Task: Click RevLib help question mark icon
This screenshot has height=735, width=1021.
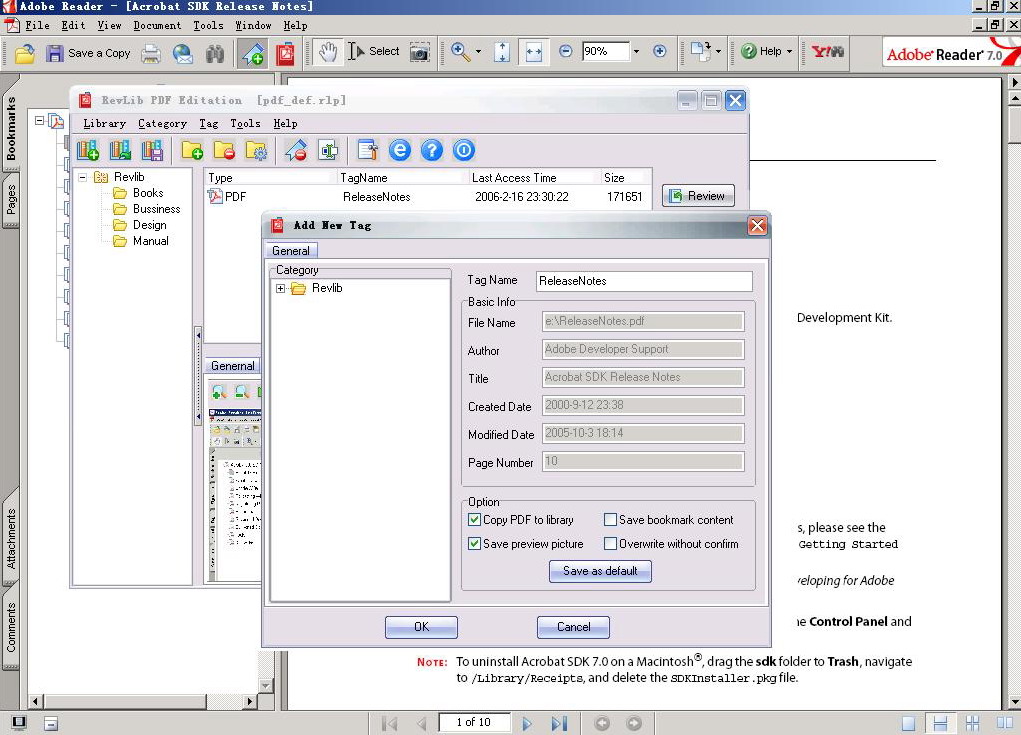Action: pyautogui.click(x=432, y=150)
